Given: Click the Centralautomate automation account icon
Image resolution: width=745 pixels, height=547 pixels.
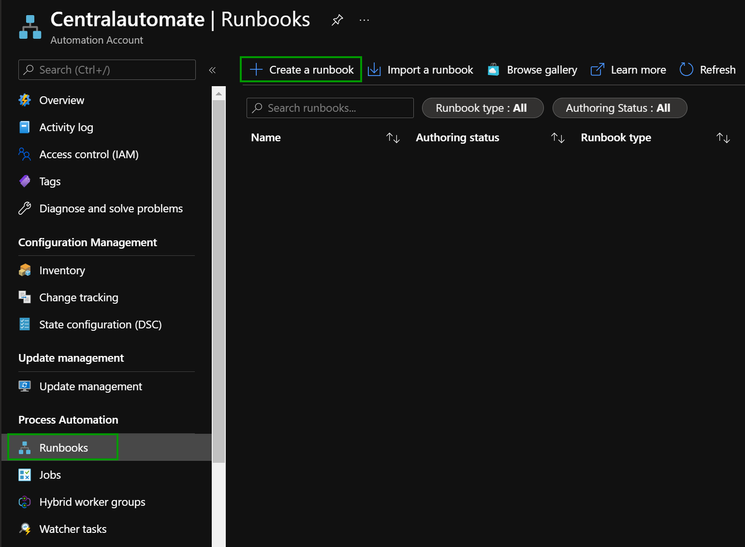Looking at the screenshot, I should pyautogui.click(x=30, y=27).
